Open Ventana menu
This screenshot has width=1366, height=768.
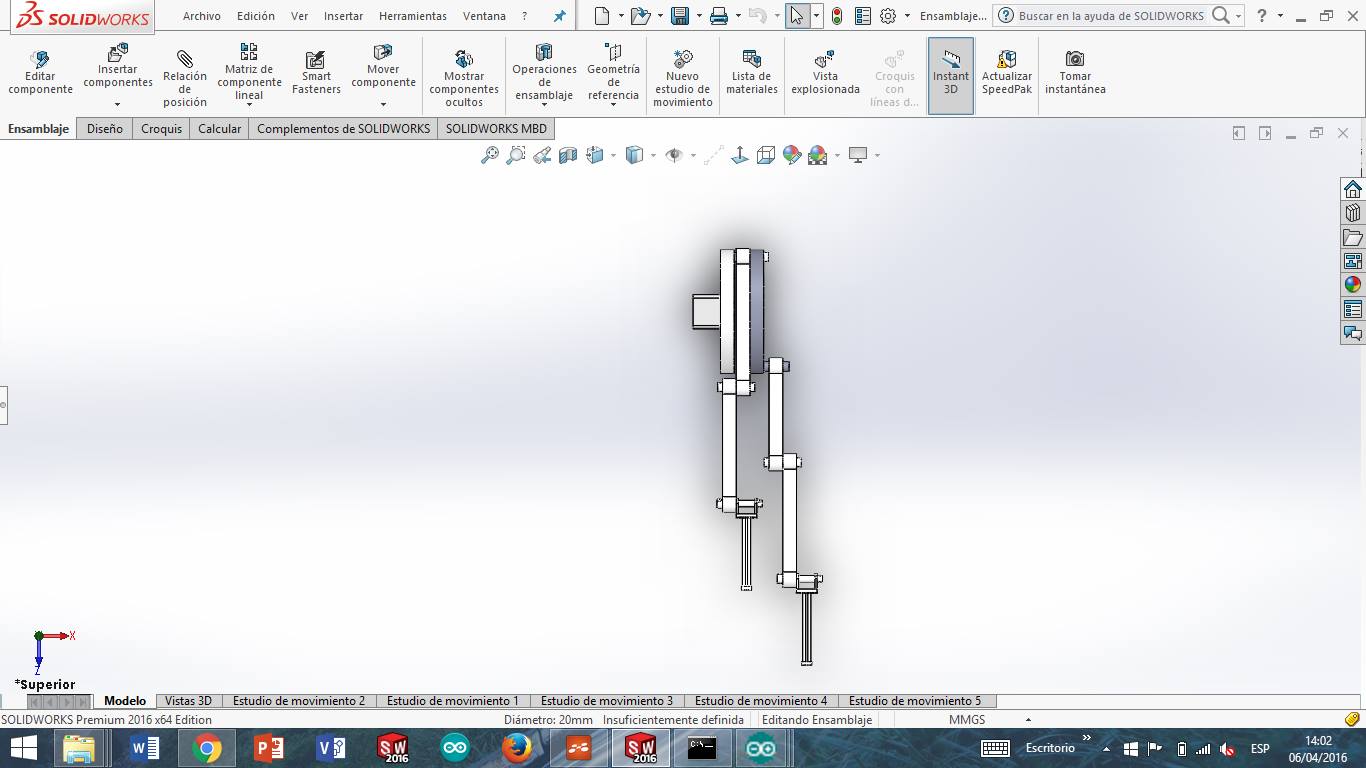click(x=484, y=16)
